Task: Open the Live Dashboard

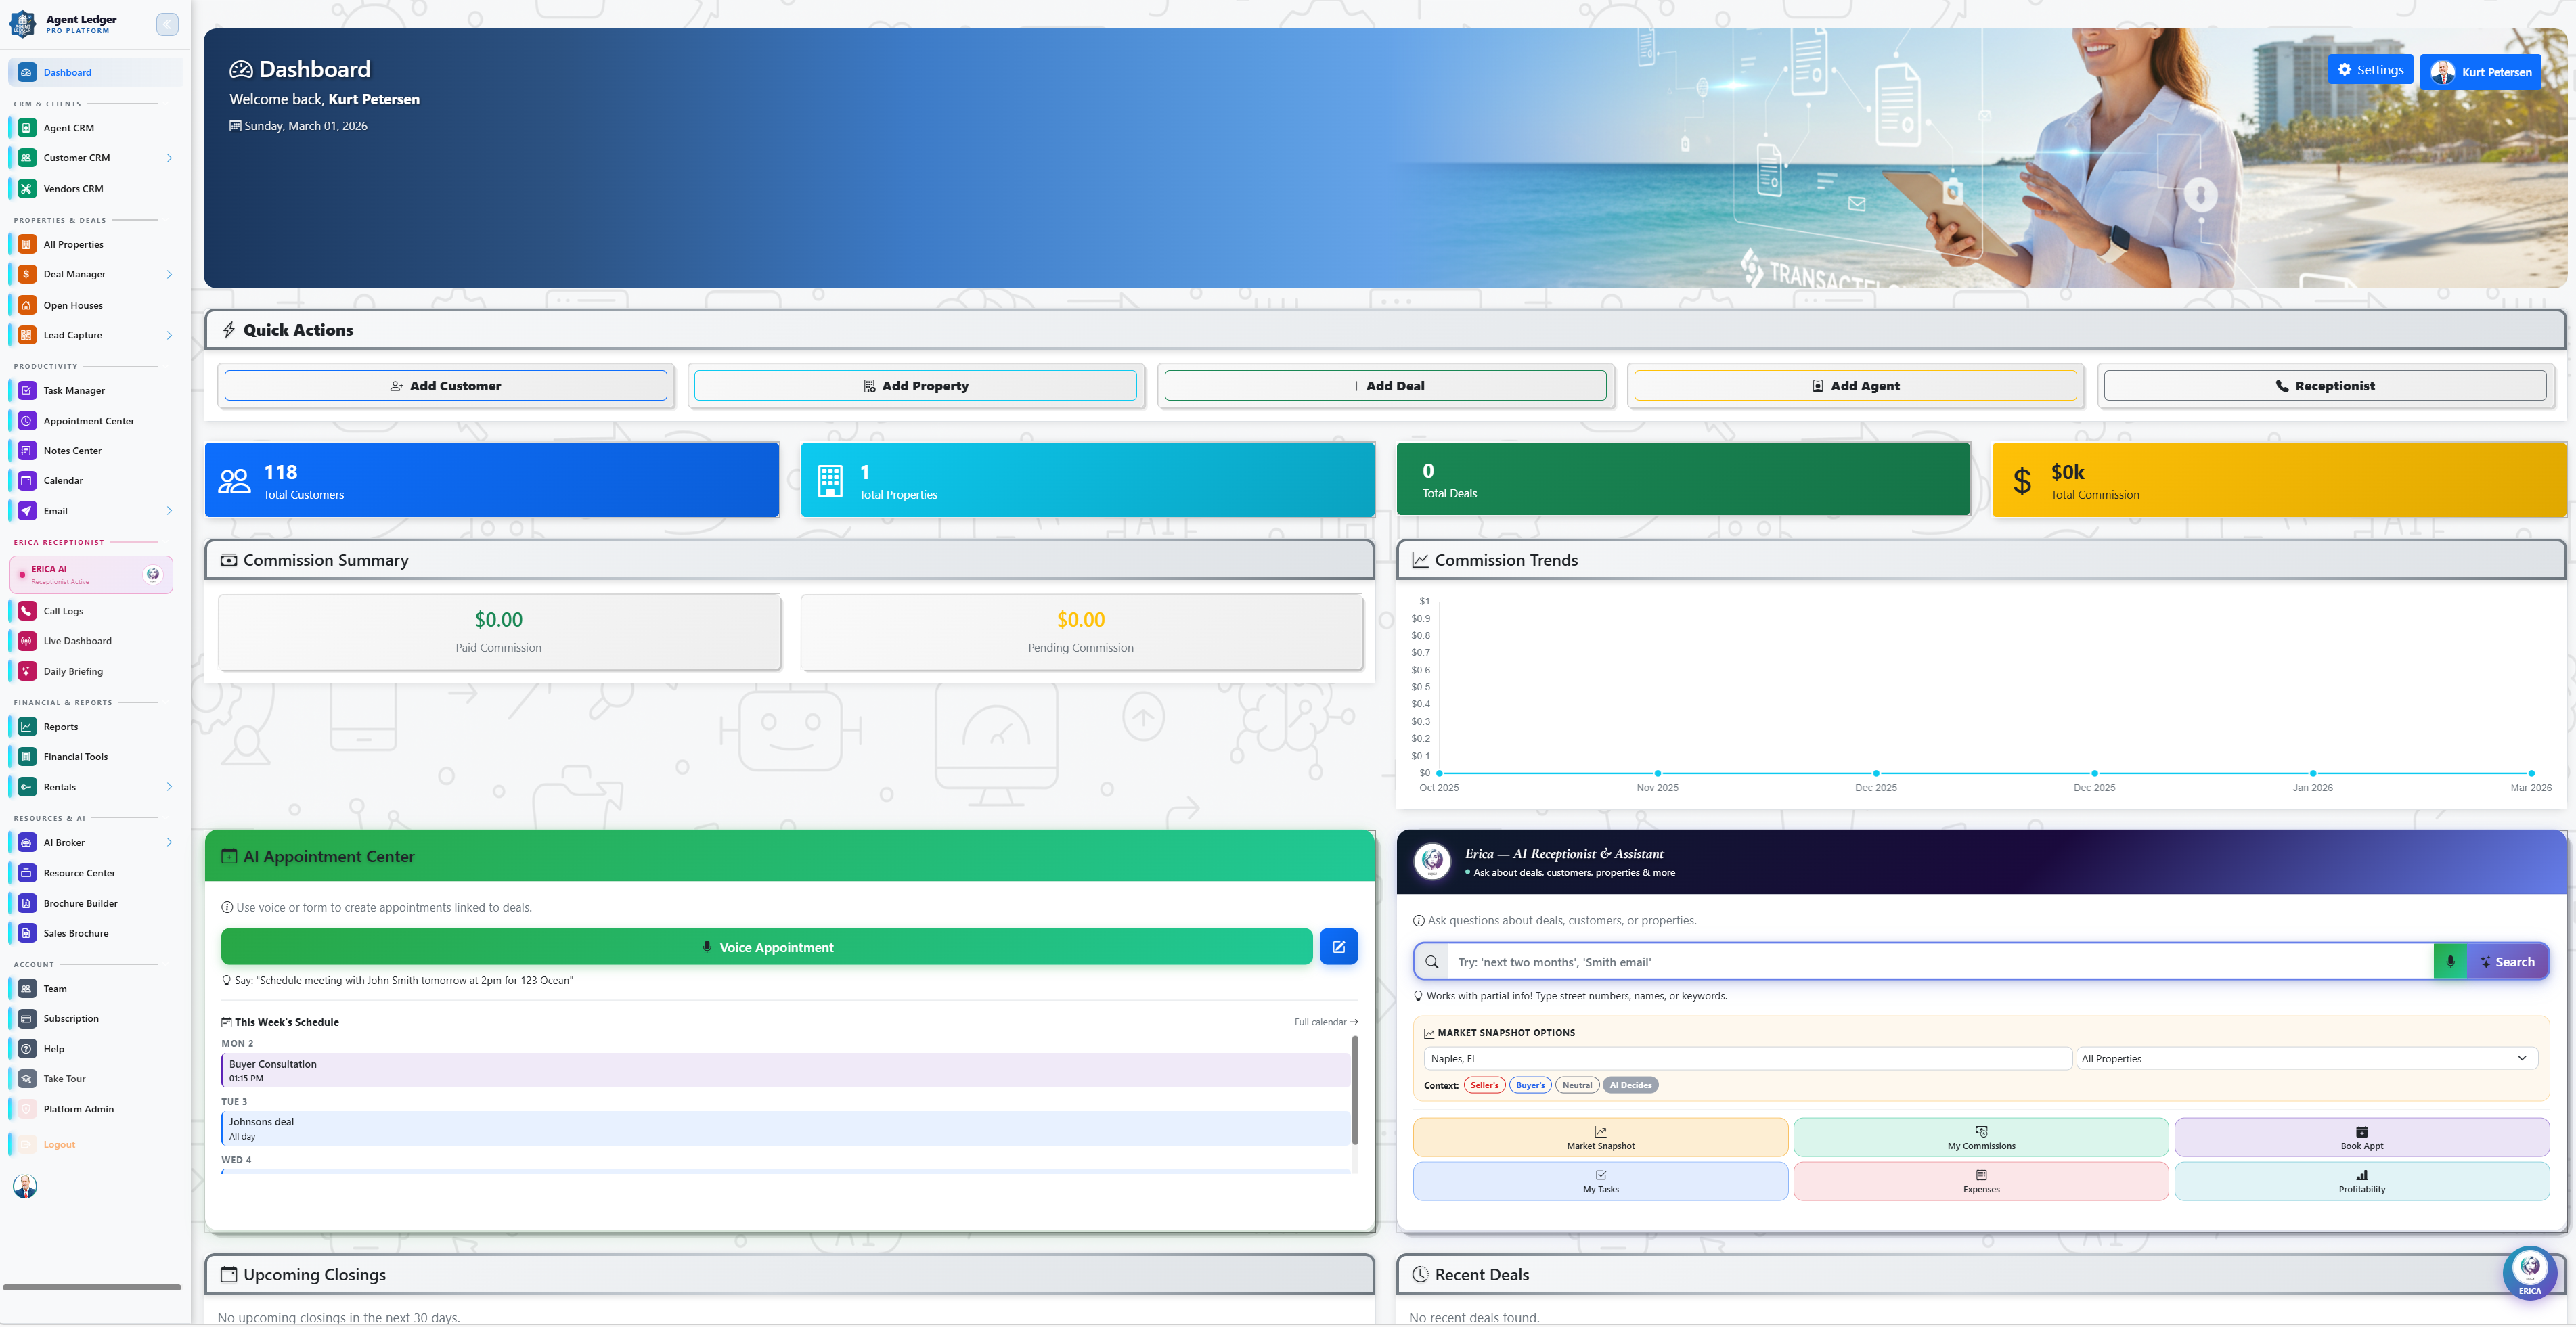Action: 77,640
